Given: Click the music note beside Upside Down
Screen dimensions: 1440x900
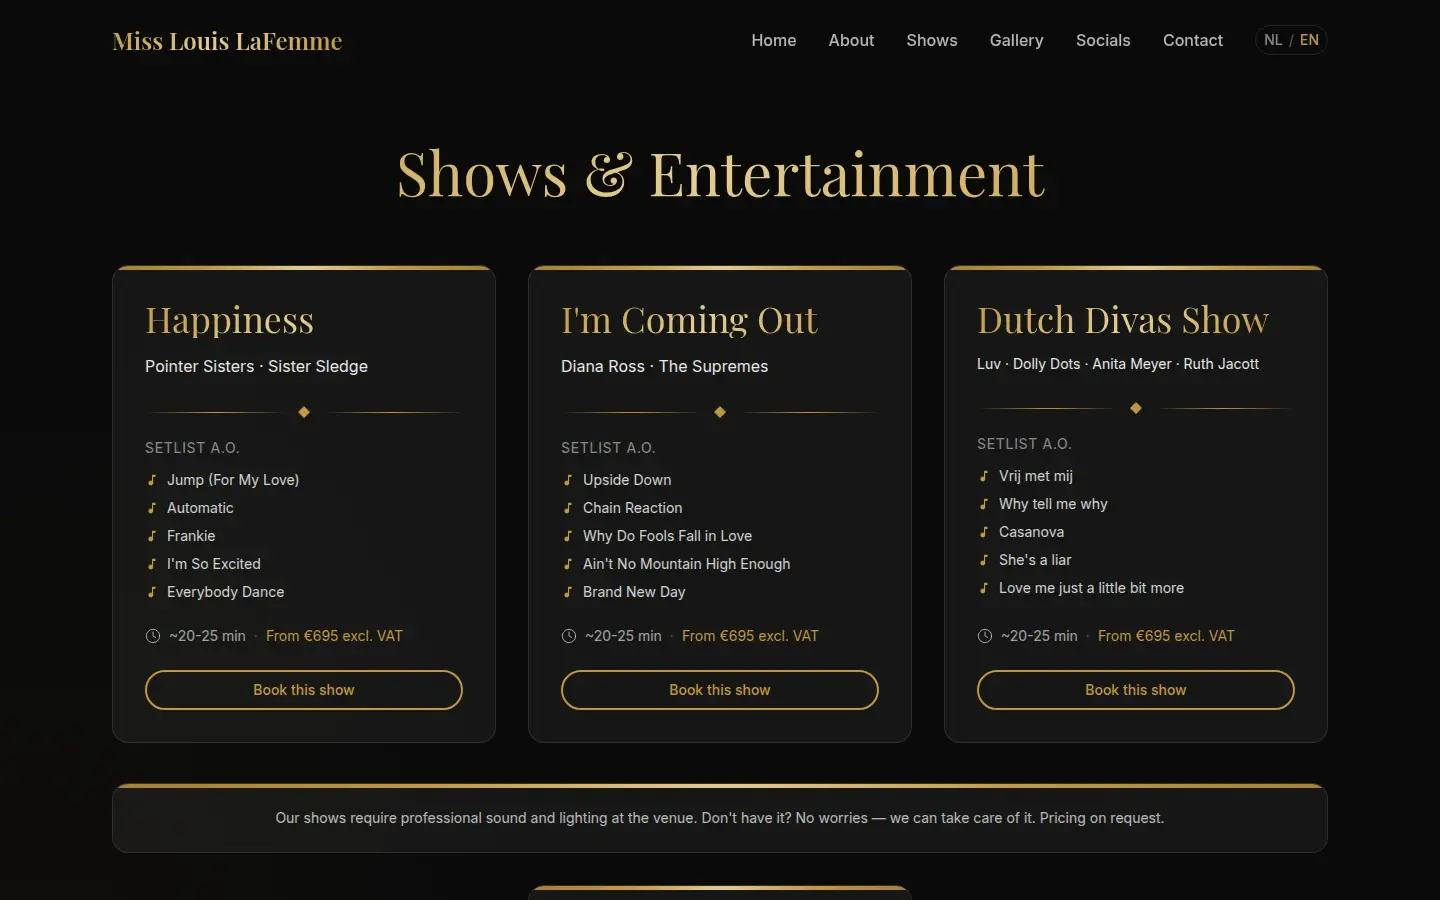Looking at the screenshot, I should (568, 480).
